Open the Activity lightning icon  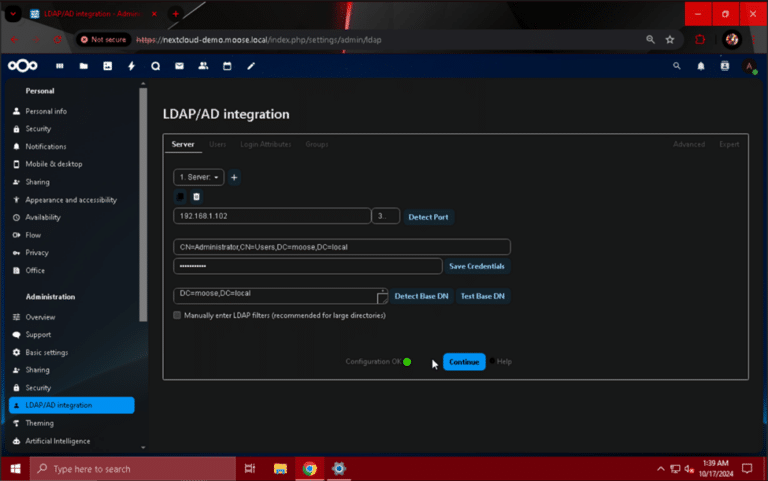click(x=131, y=66)
